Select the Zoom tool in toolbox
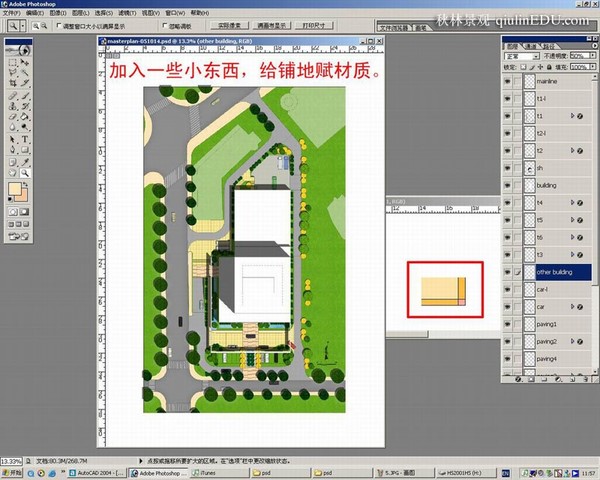The image size is (600, 480). (24, 173)
